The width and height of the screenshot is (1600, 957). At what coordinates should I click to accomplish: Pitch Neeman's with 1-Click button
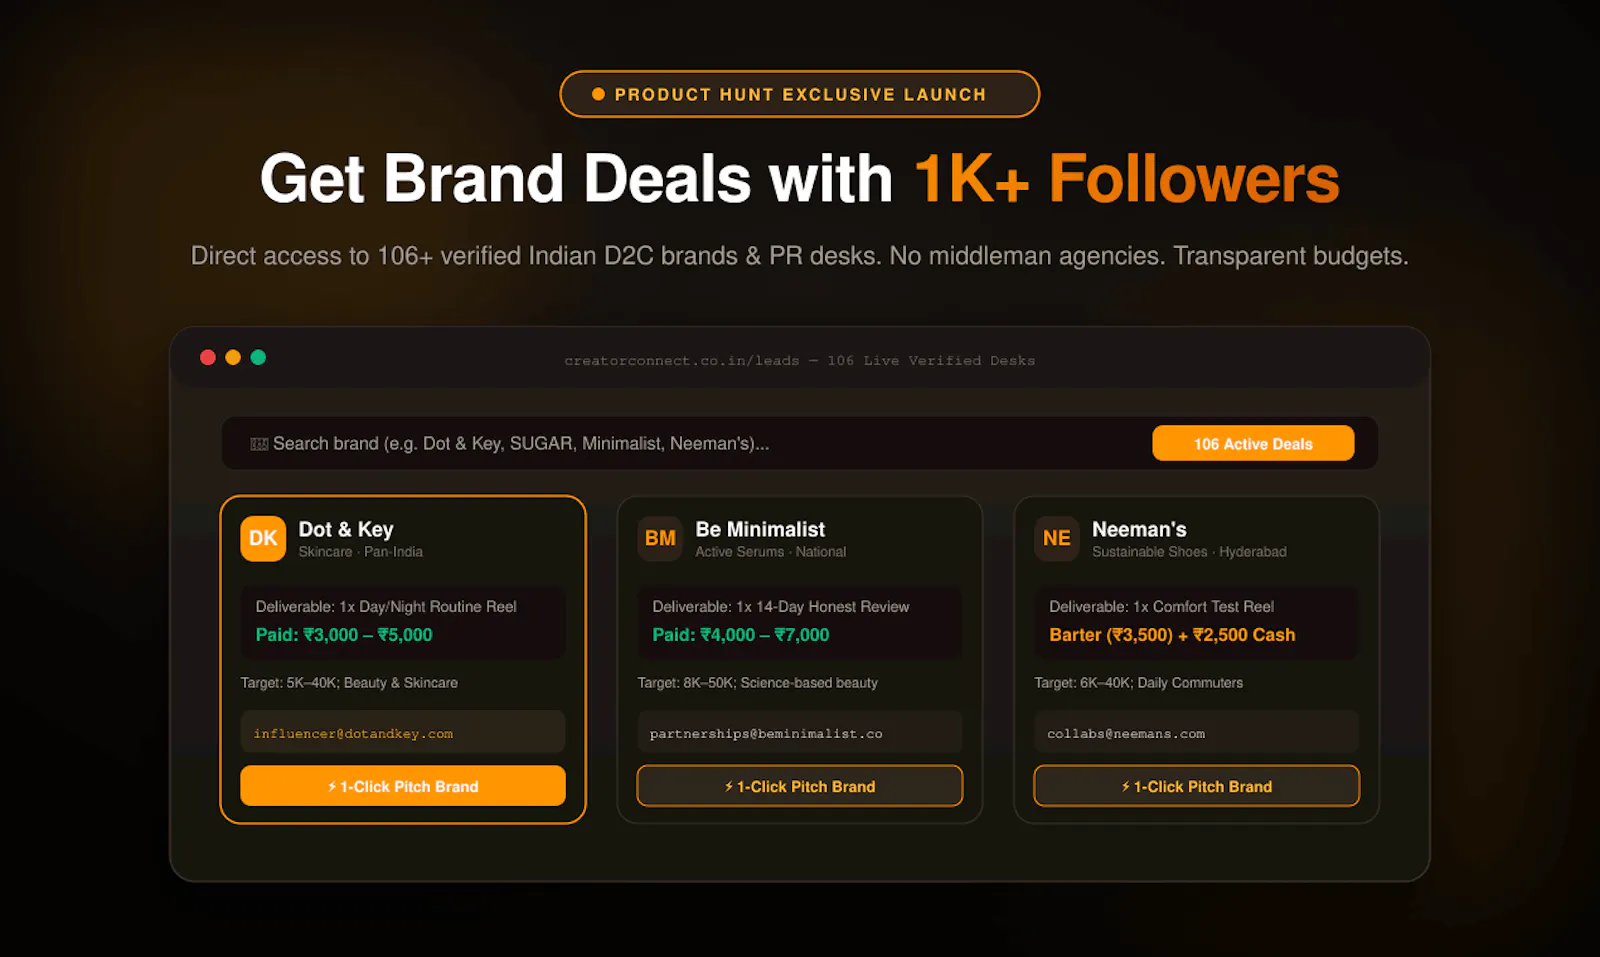(x=1197, y=786)
